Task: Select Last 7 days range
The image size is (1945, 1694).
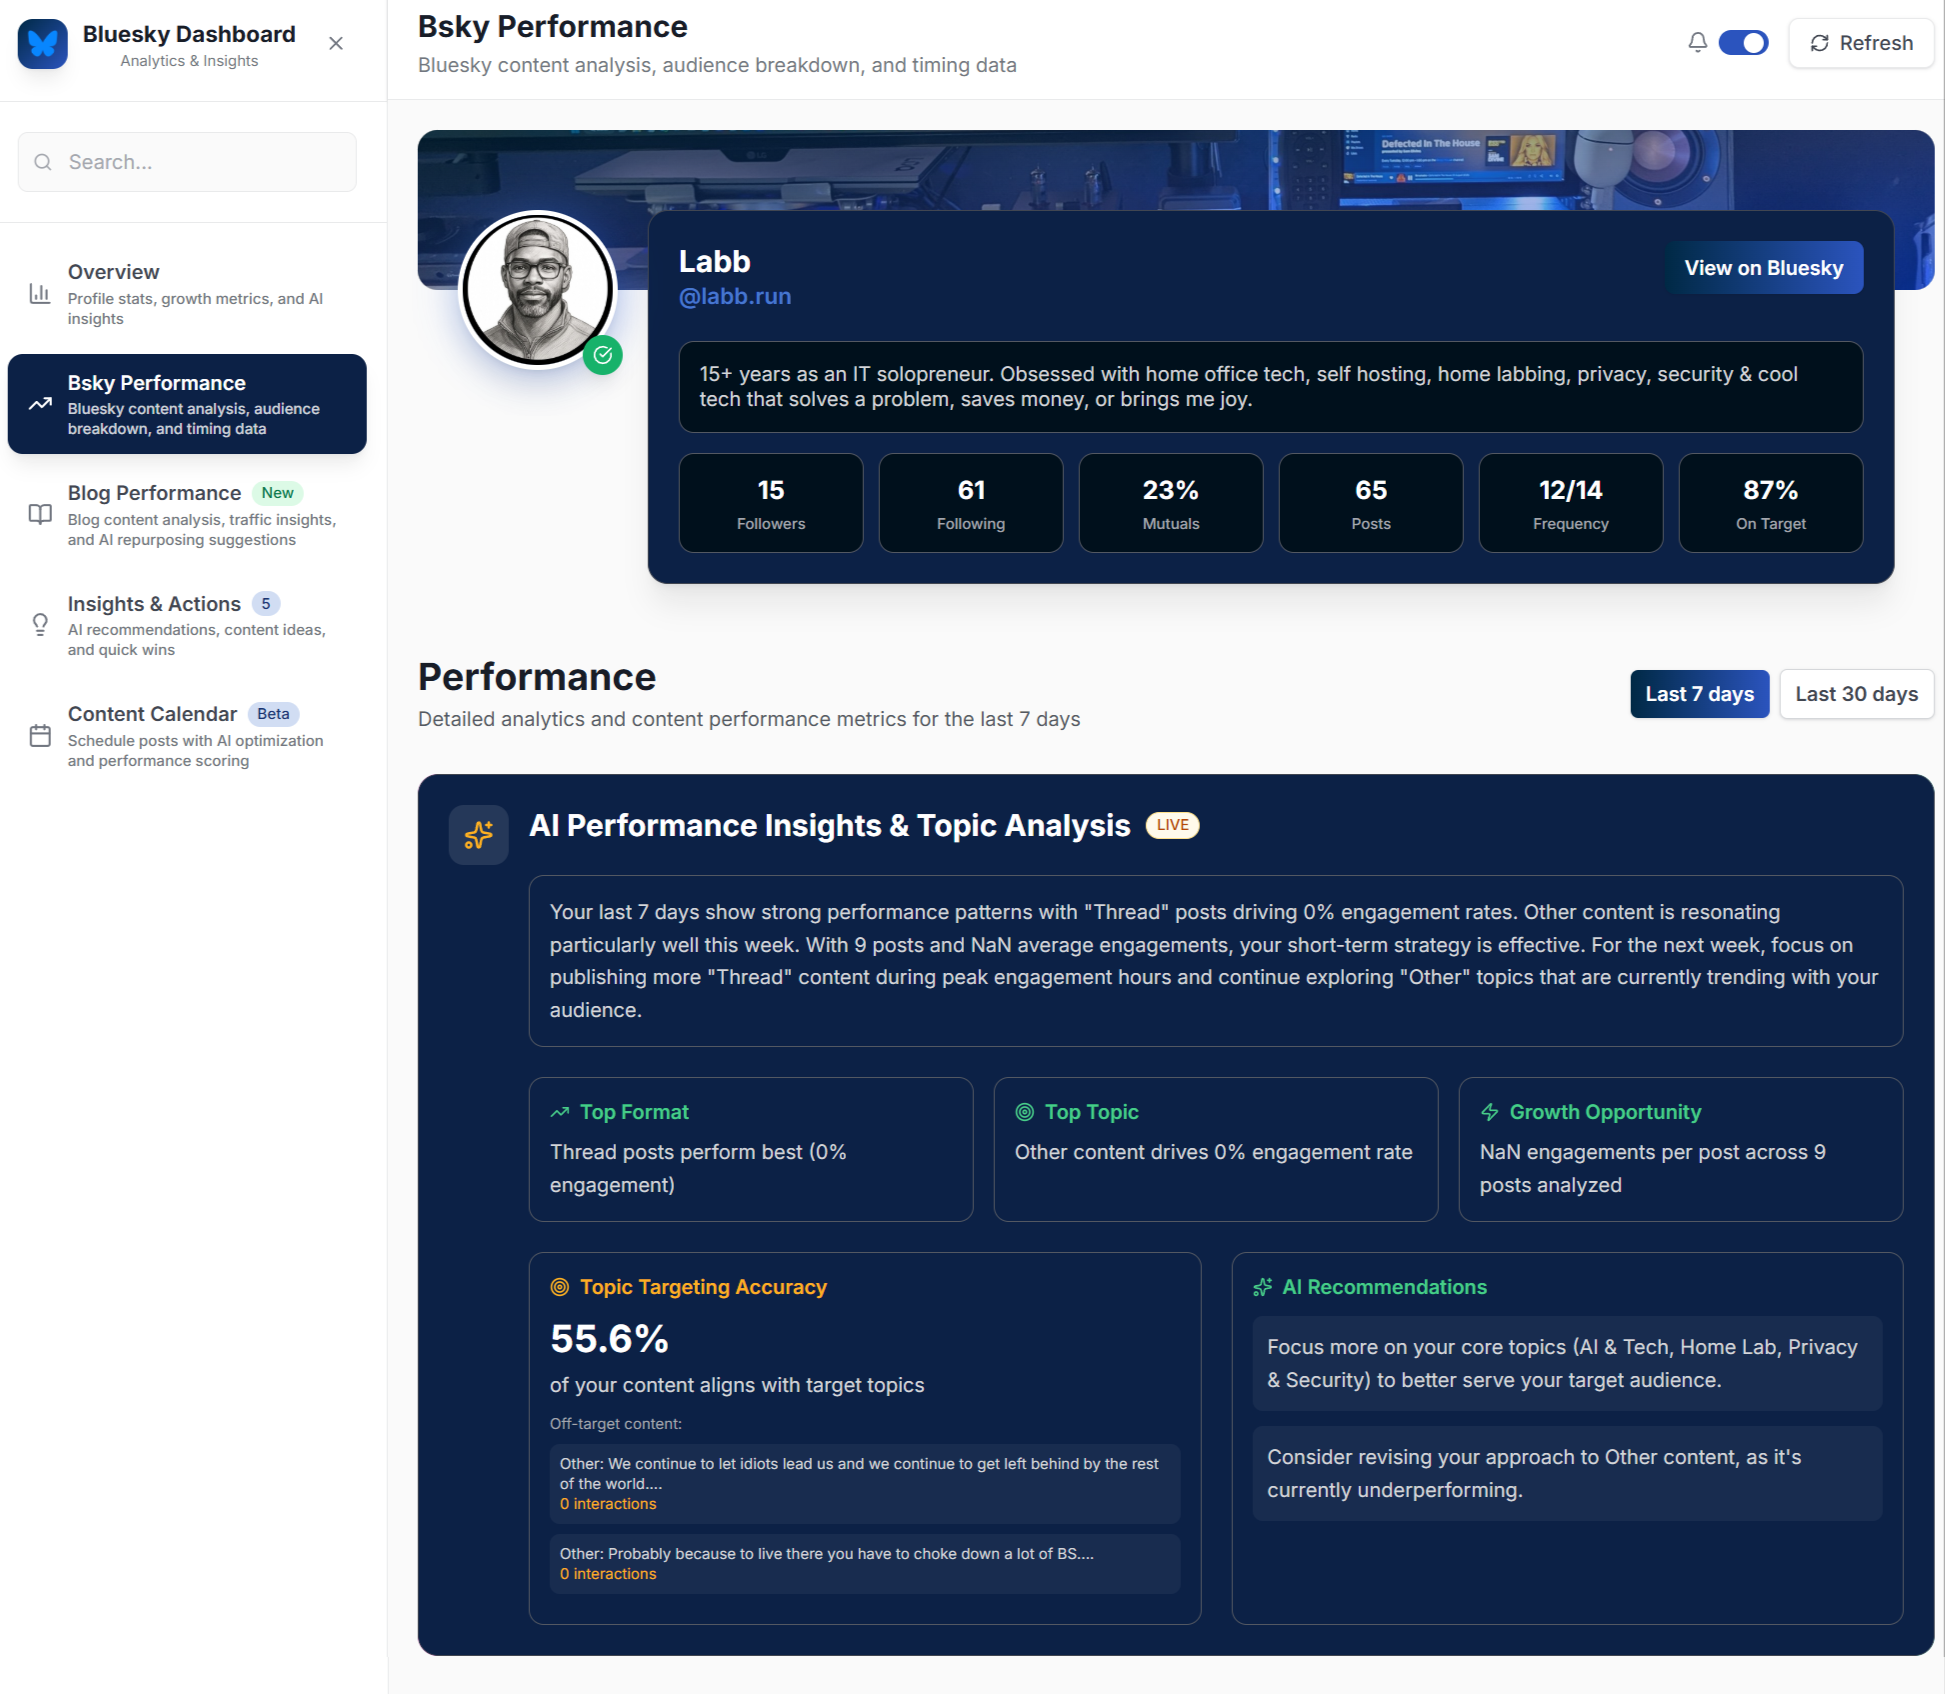Action: click(1699, 694)
